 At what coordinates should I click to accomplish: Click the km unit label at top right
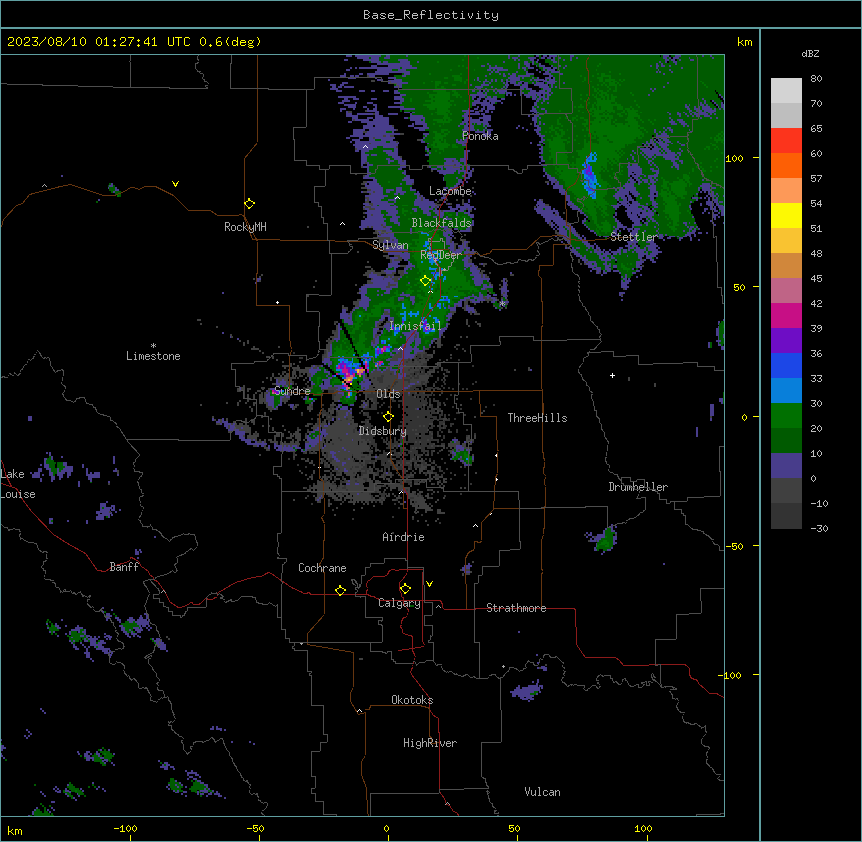[744, 42]
